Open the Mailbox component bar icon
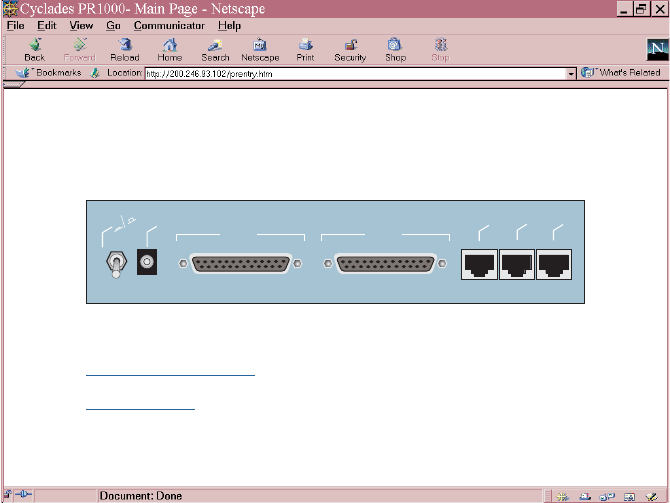Screen dimensions: 670x503 pos(585,496)
